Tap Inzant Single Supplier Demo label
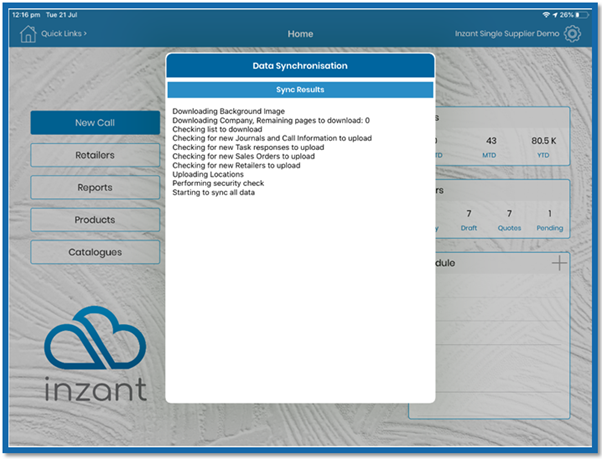 pyautogui.click(x=507, y=34)
